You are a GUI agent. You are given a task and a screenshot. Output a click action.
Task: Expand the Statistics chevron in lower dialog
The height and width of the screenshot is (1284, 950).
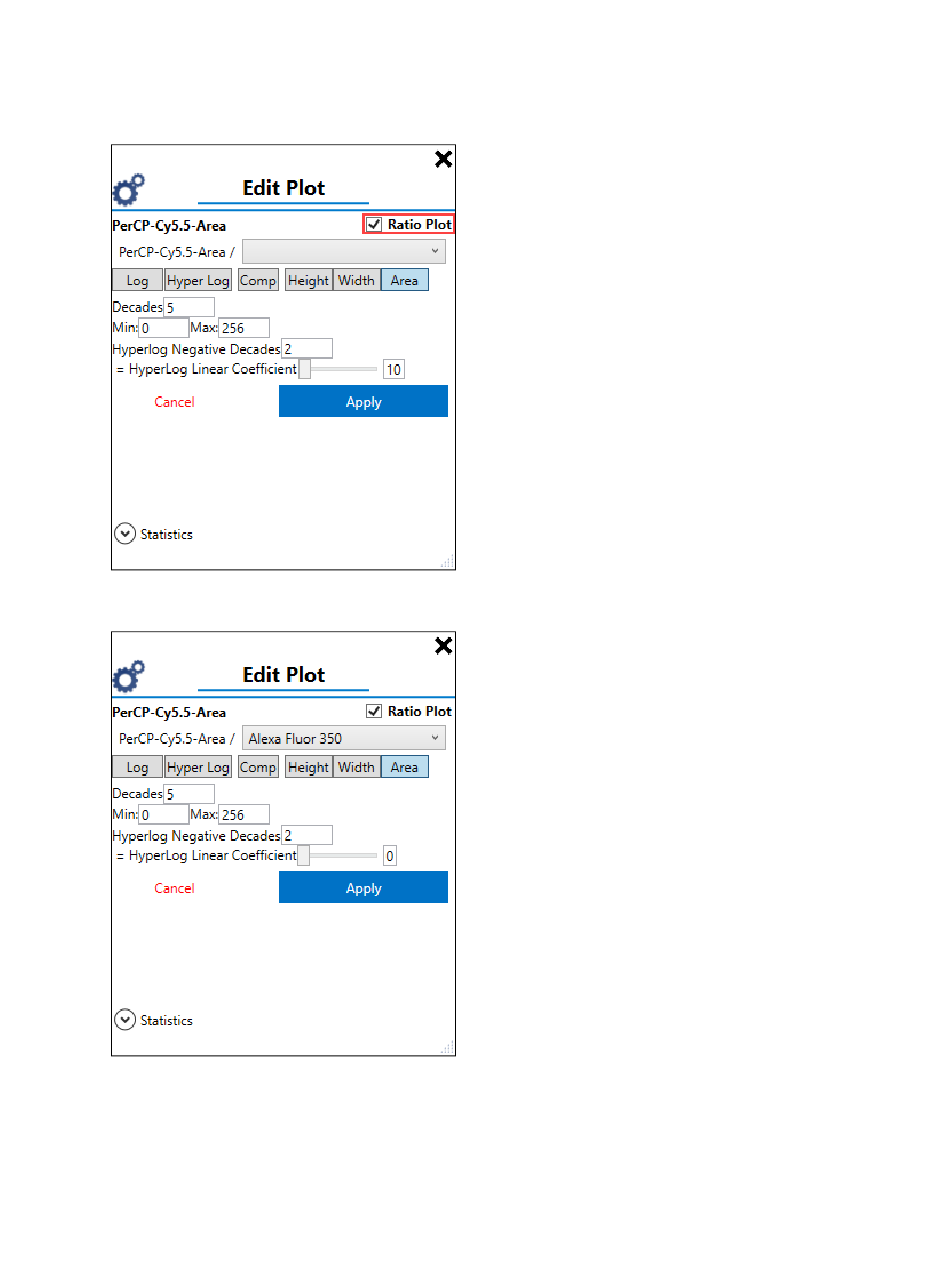124,1020
